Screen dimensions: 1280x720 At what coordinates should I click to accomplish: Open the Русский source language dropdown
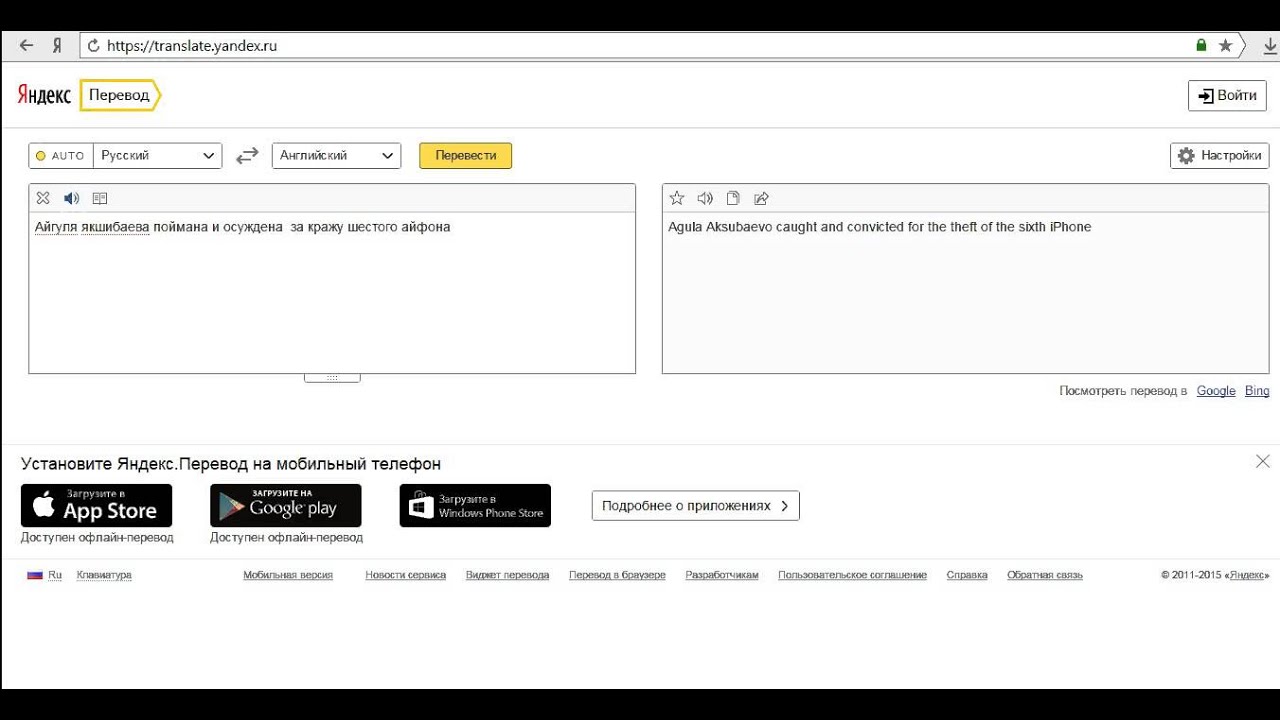(158, 156)
